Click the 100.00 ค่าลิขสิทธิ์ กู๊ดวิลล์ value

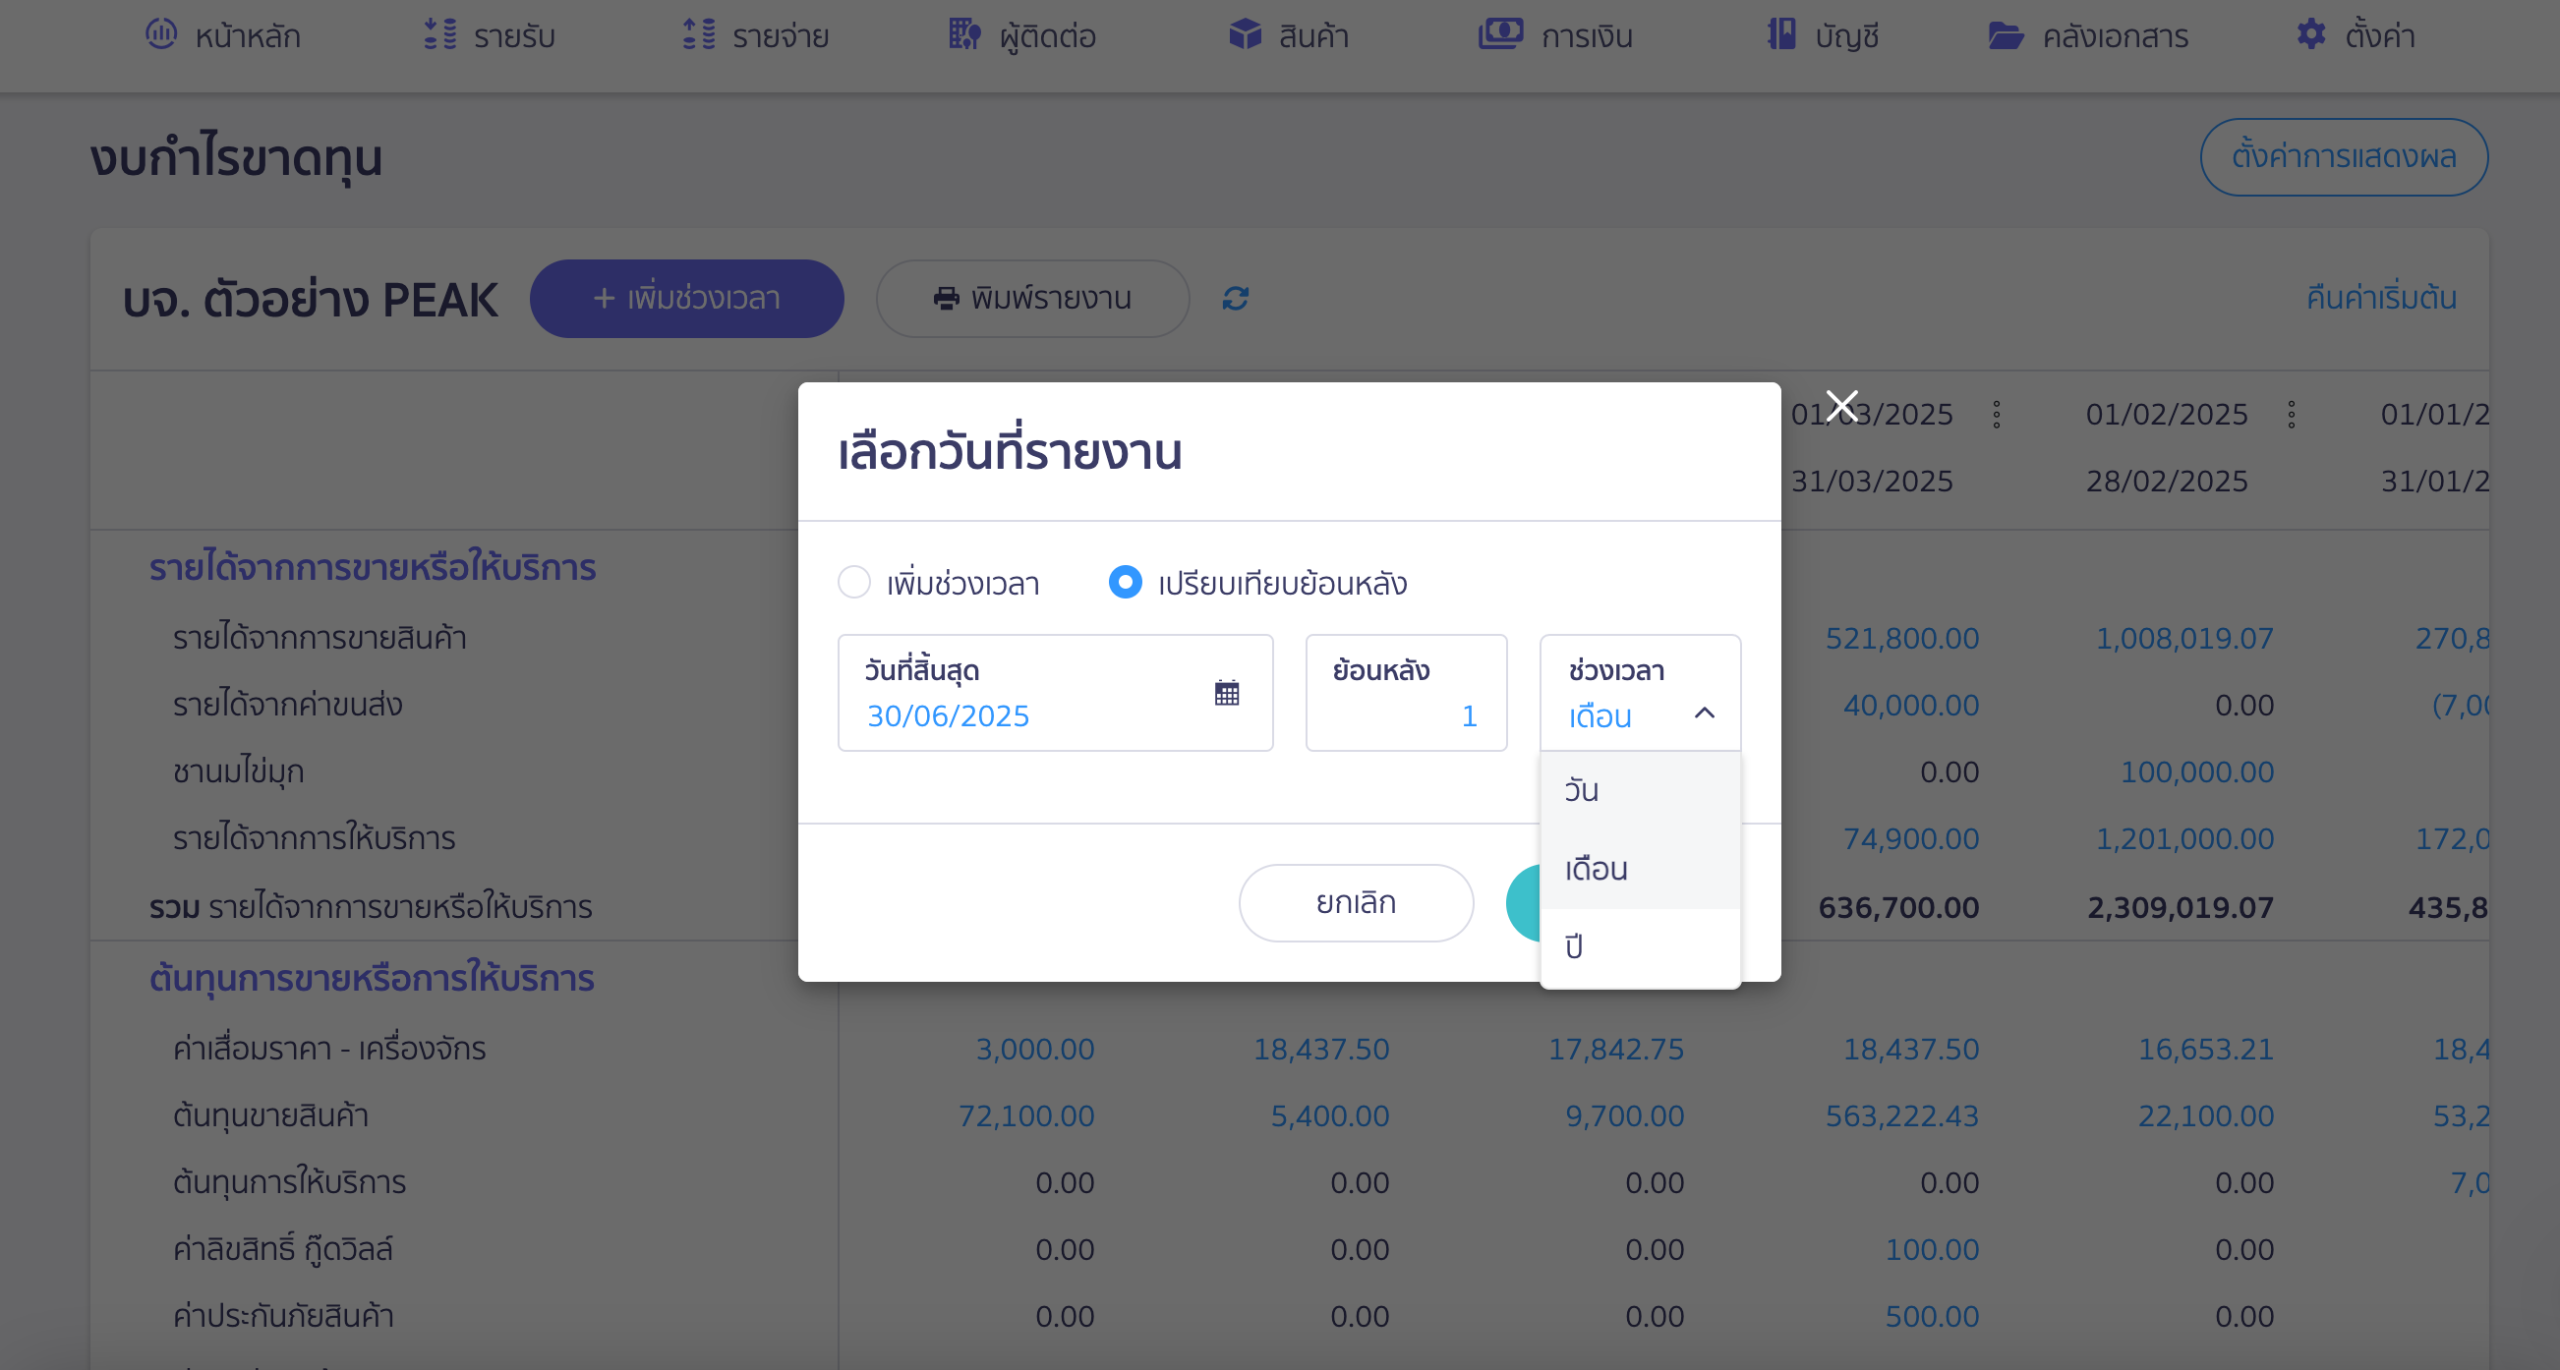[1932, 1250]
